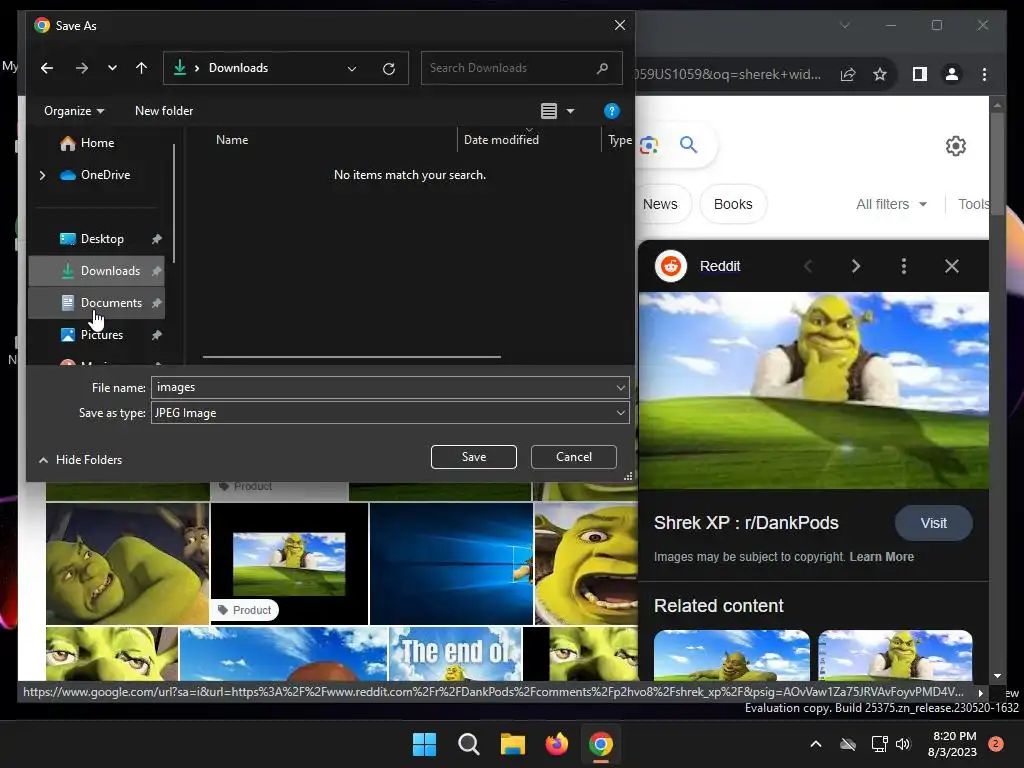Refresh the Downloads folder view

click(x=389, y=69)
